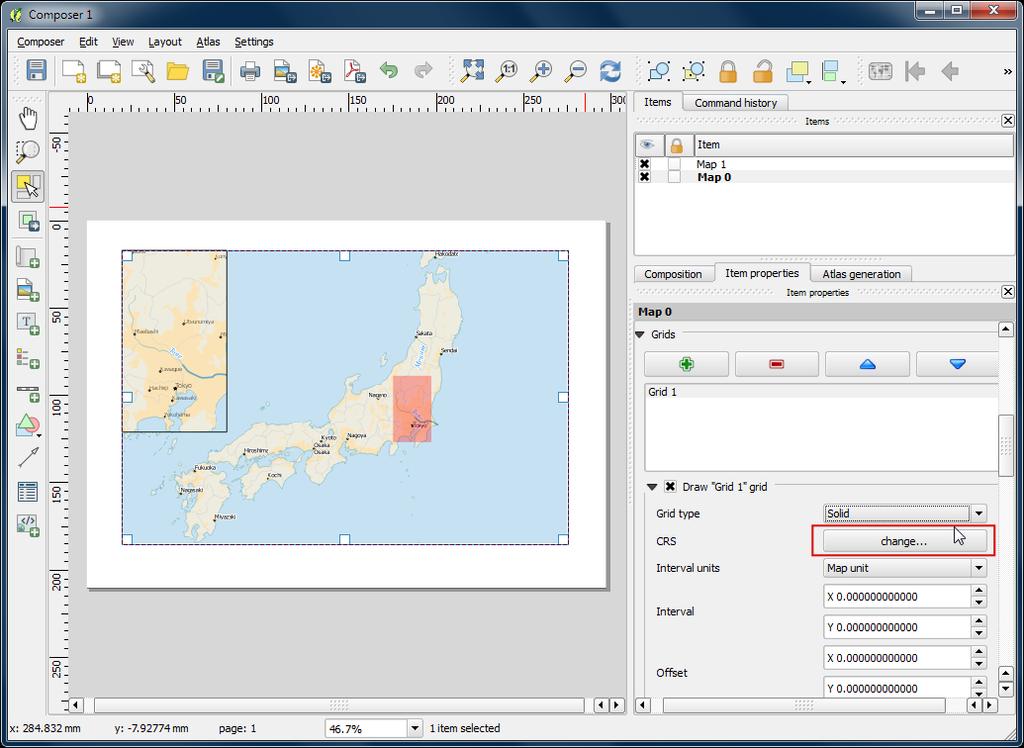Go to first atlas feature

click(x=915, y=71)
